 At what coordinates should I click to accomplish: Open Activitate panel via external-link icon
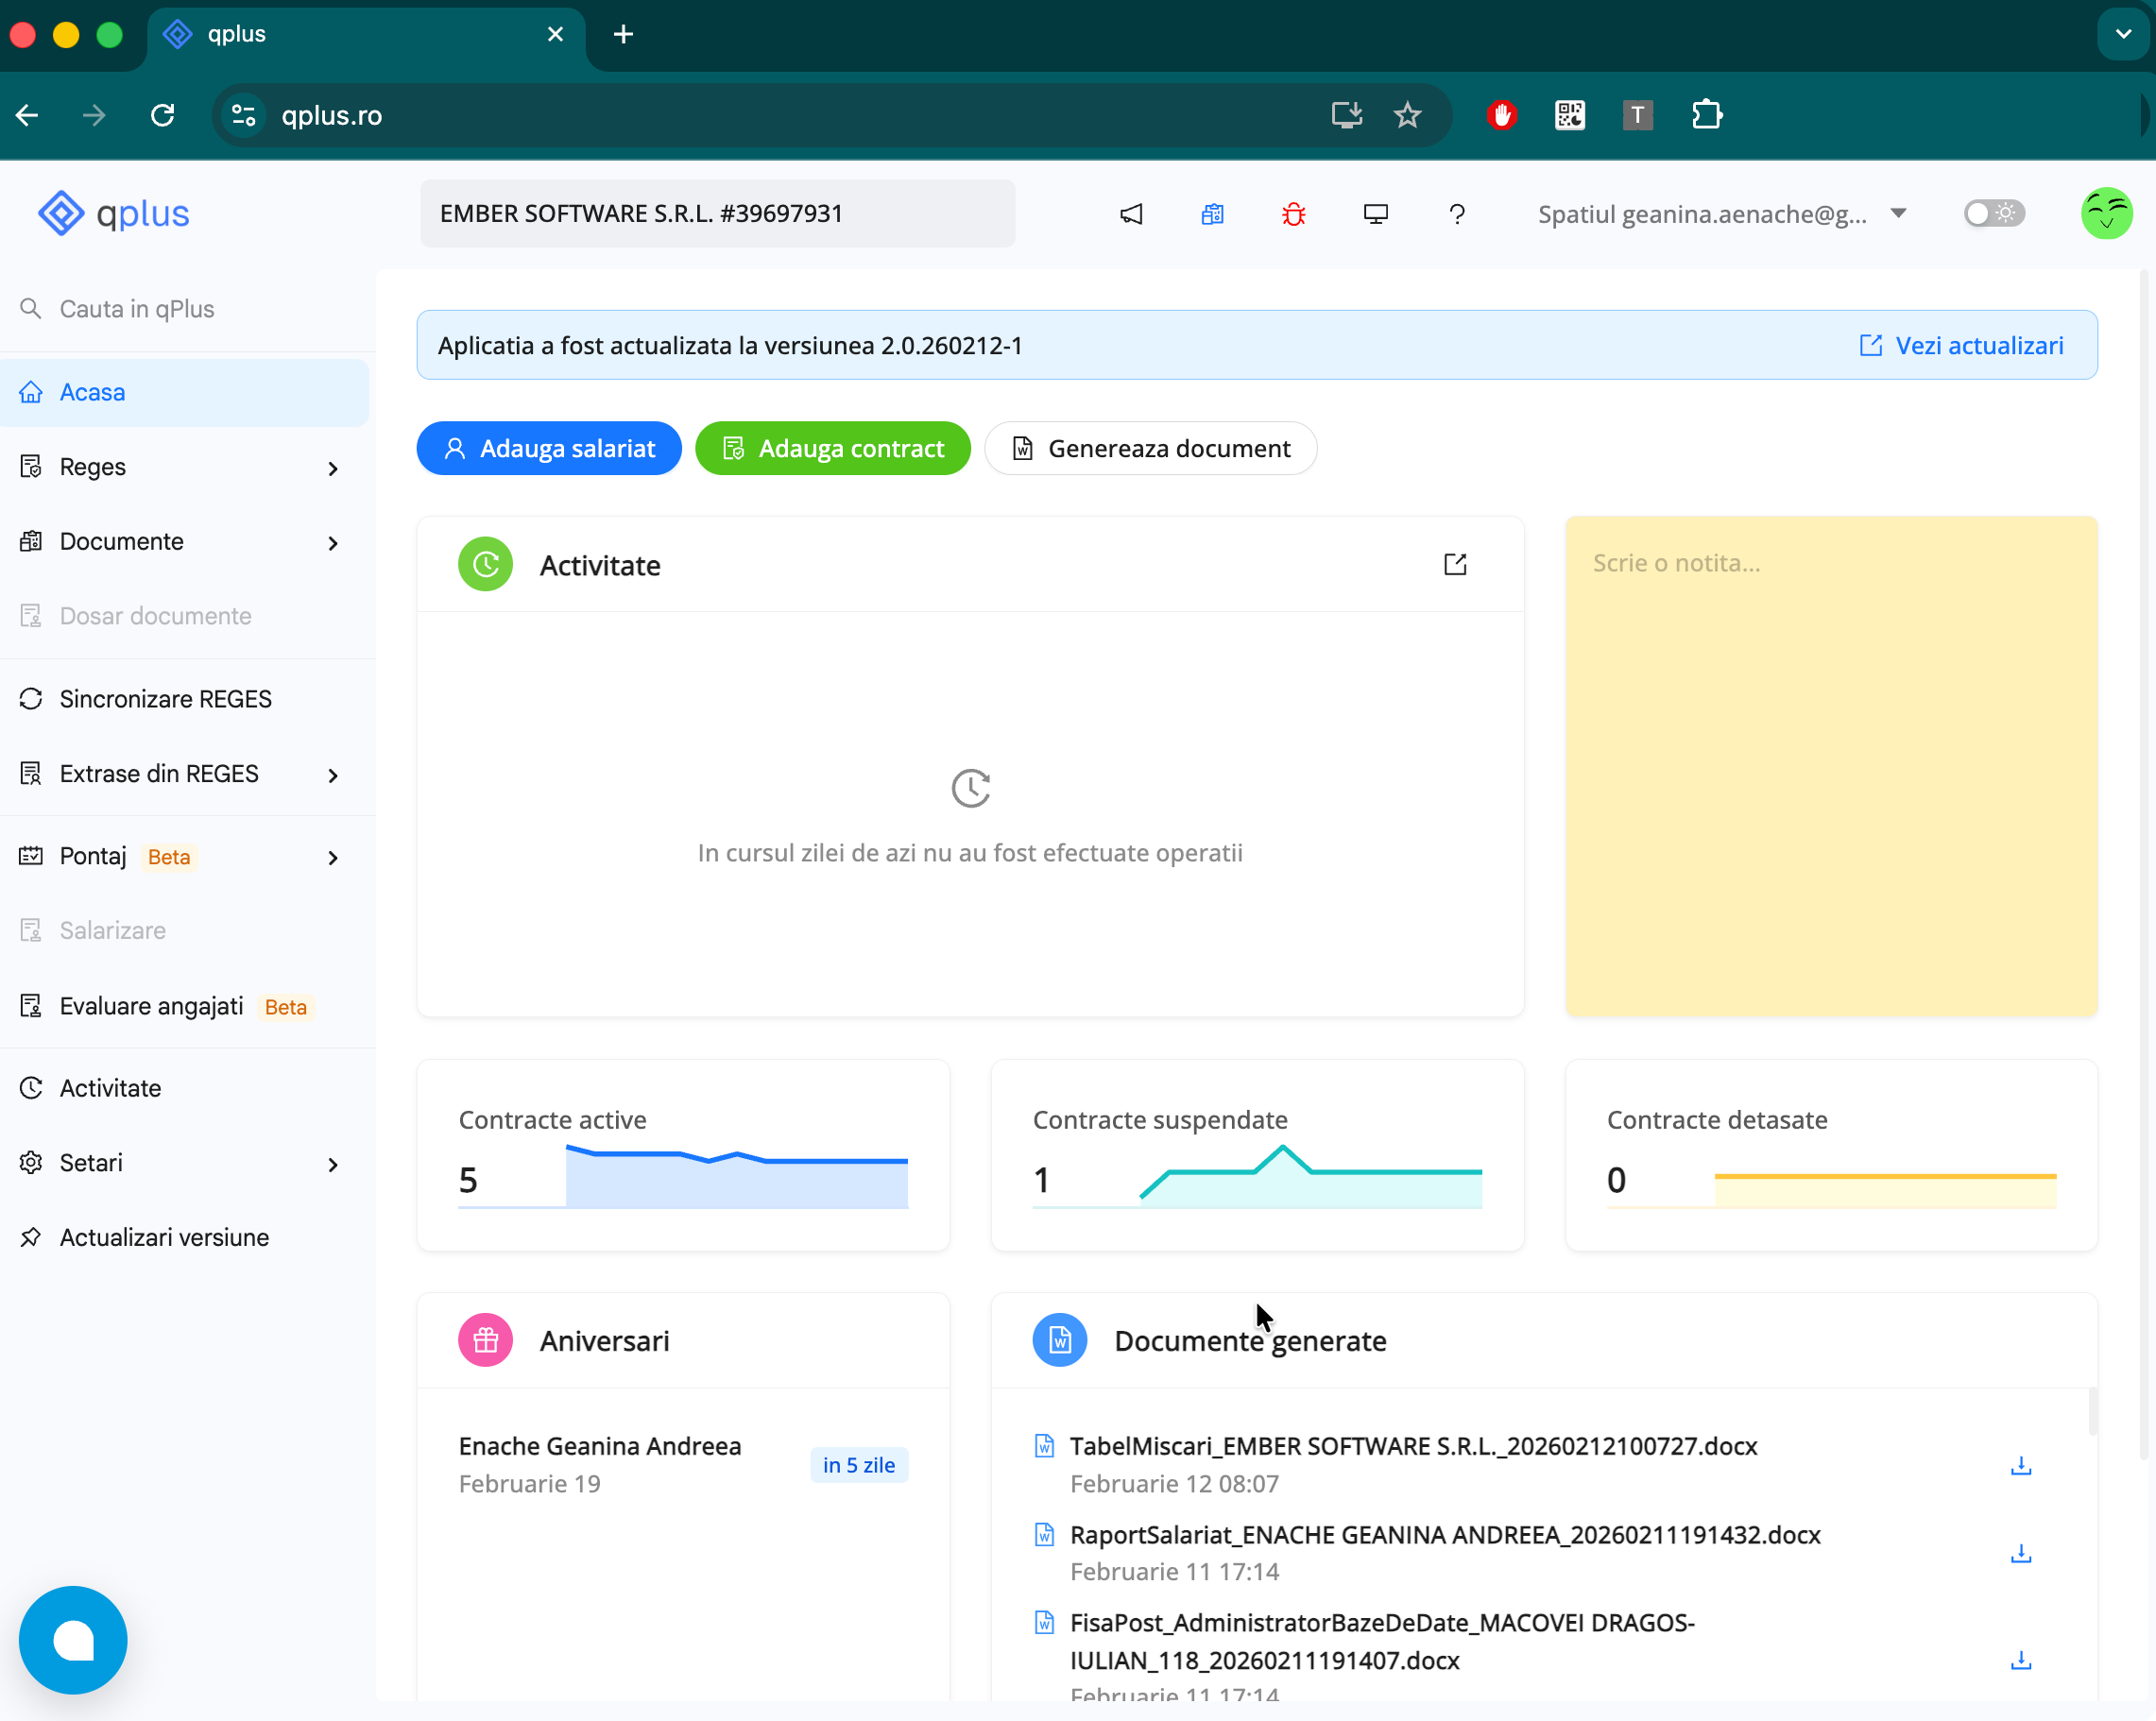pyautogui.click(x=1455, y=564)
